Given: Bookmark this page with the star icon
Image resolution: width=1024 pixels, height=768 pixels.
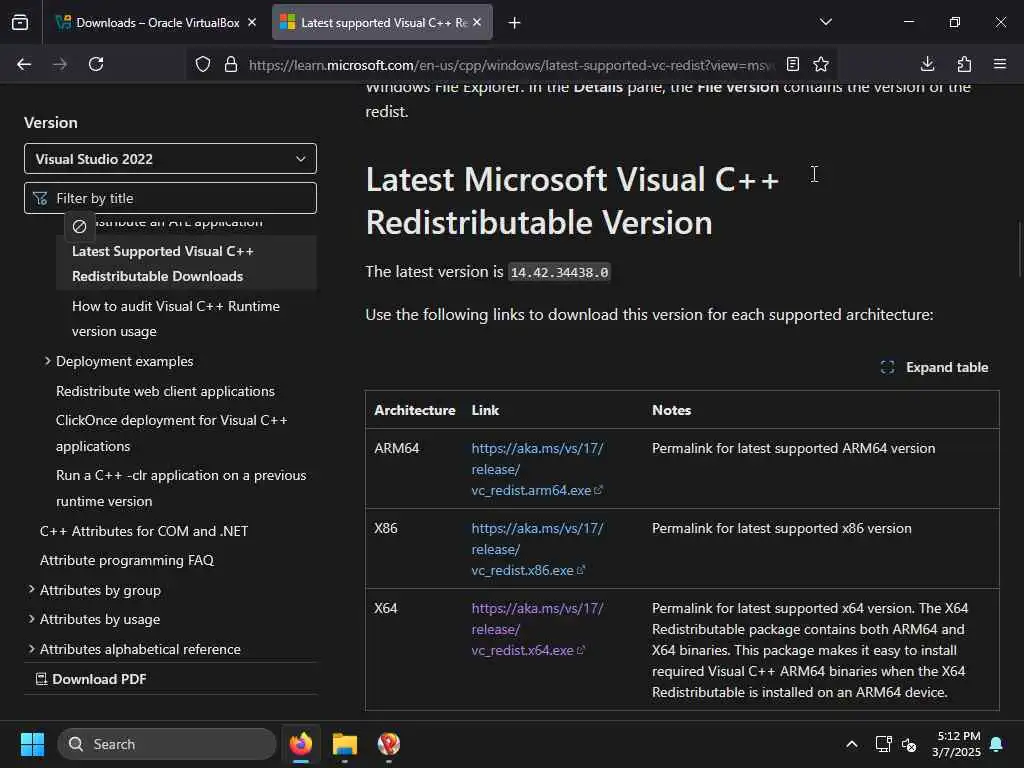Looking at the screenshot, I should point(821,64).
